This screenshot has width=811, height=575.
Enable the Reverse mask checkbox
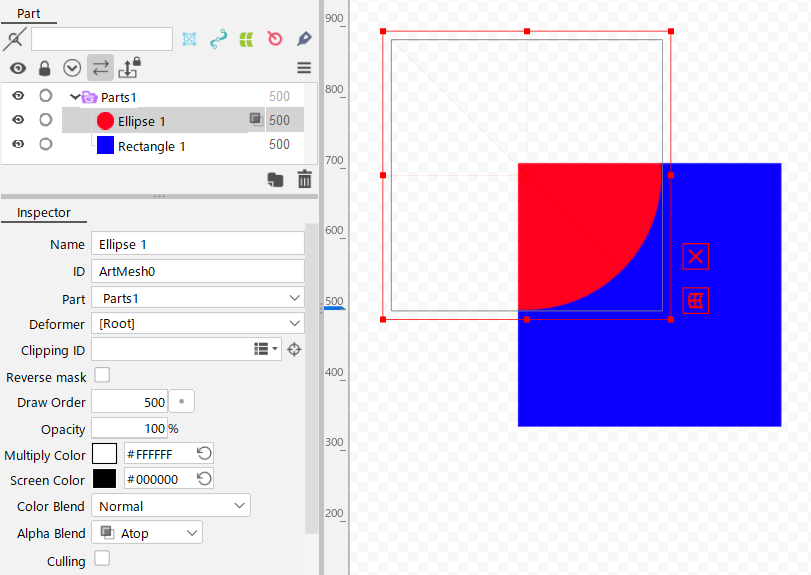click(102, 375)
